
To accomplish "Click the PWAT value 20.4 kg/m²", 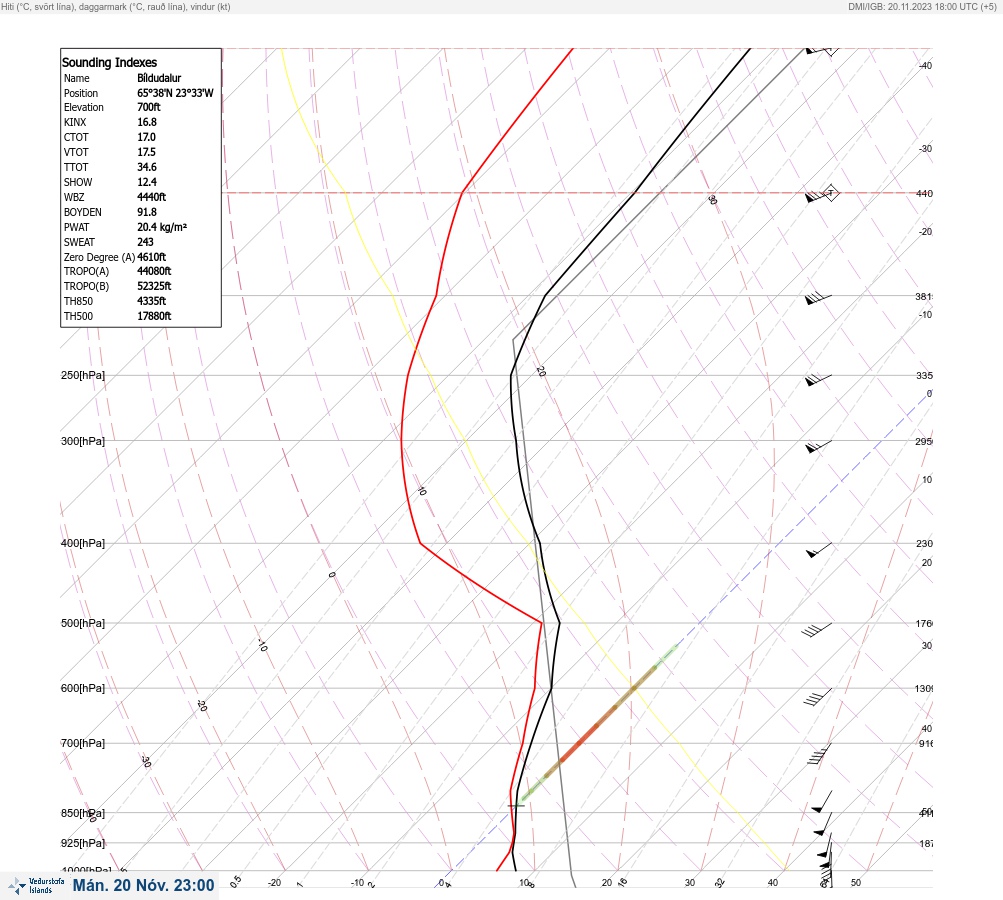I will [162, 227].
